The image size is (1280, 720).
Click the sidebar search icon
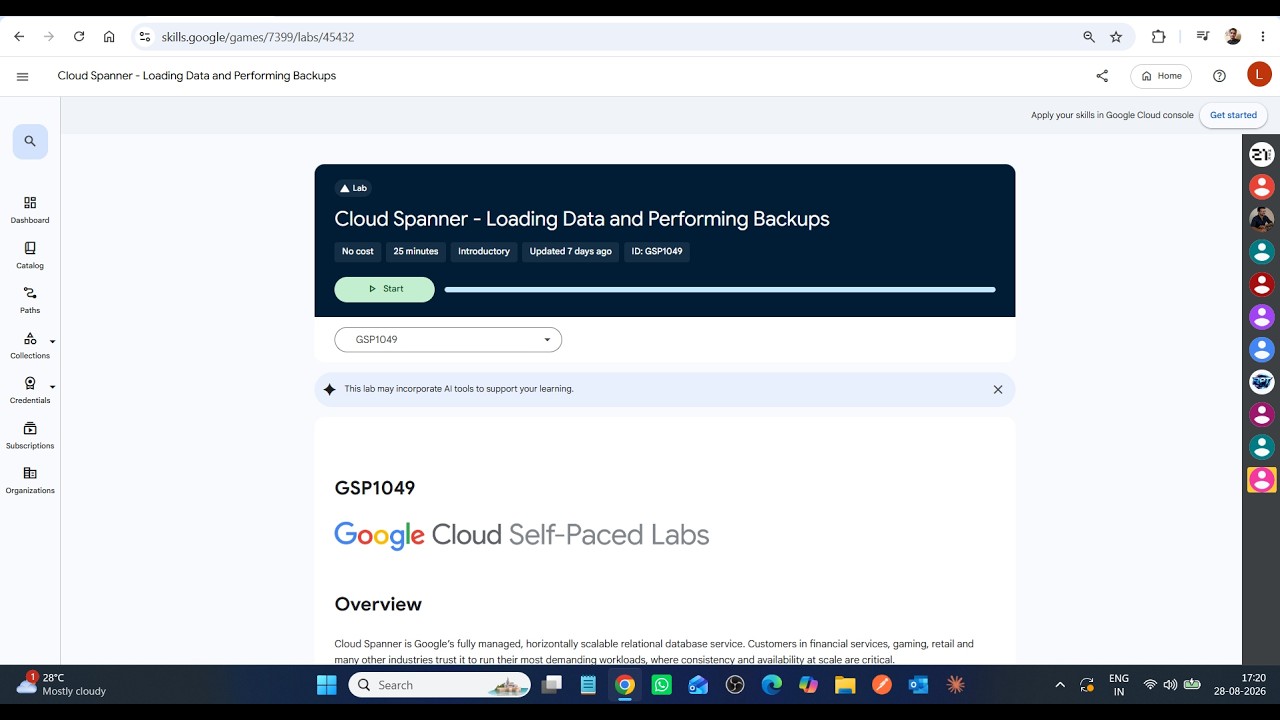point(30,141)
